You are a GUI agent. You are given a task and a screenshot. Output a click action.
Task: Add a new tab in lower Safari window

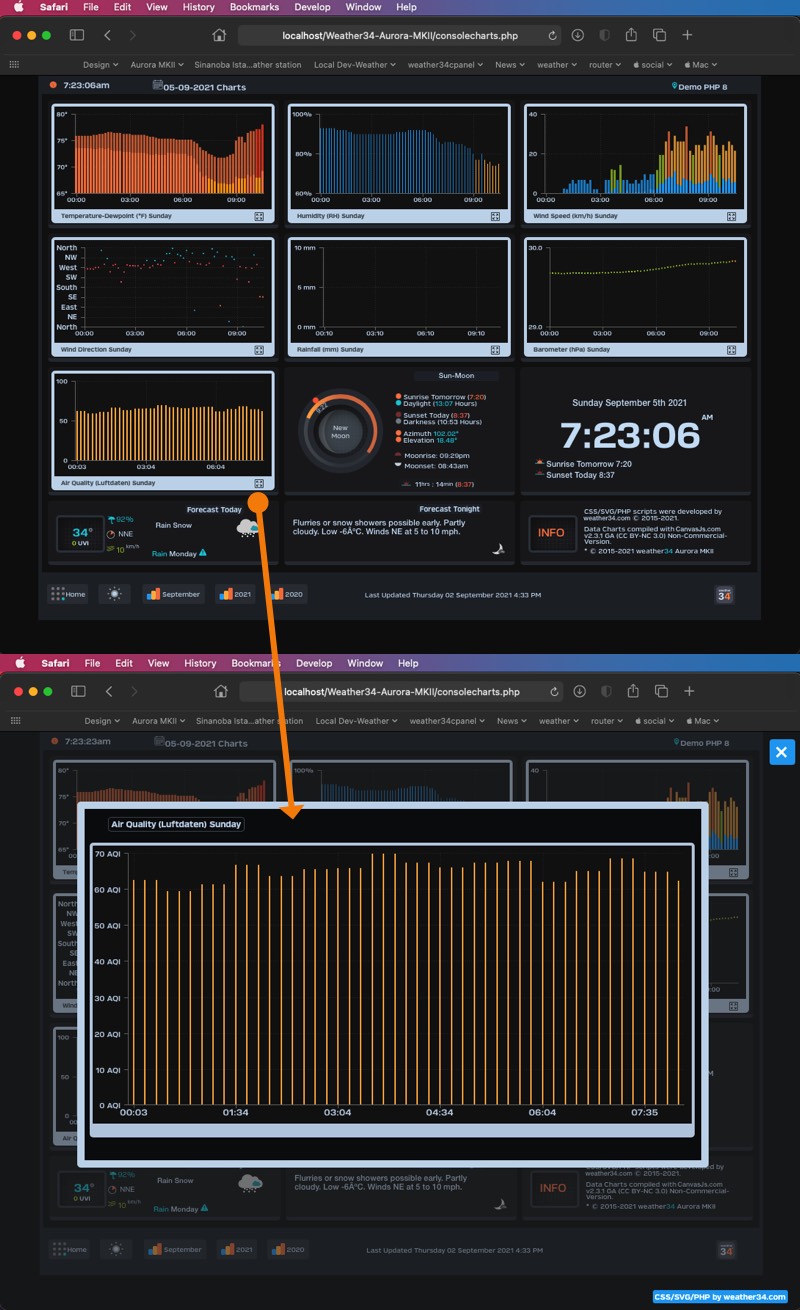[x=689, y=691]
